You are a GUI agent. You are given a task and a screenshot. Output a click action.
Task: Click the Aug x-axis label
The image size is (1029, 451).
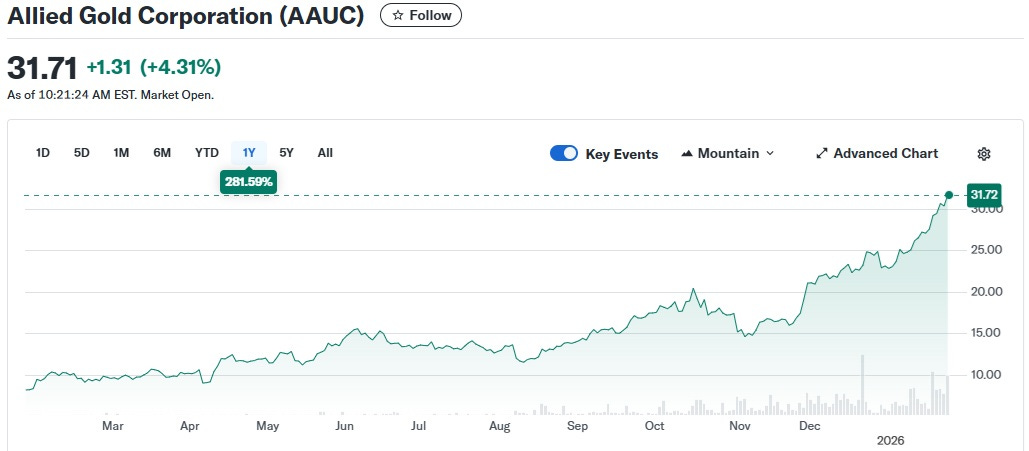[x=499, y=426]
